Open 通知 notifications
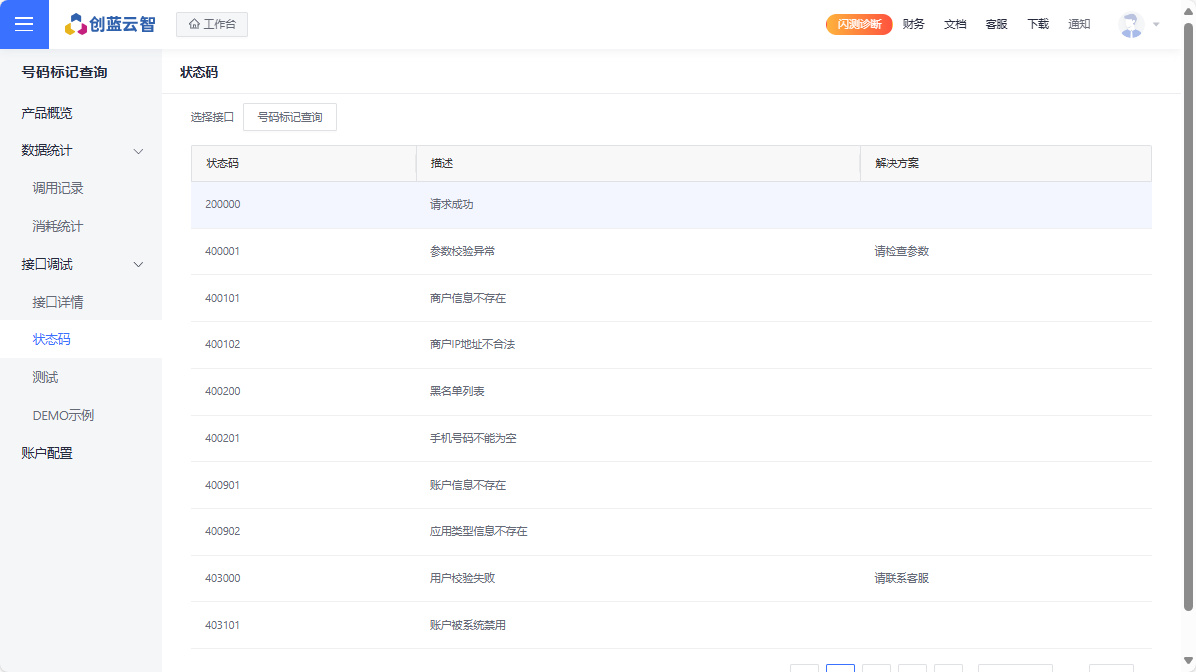The height and width of the screenshot is (672, 1196). pos(1079,24)
